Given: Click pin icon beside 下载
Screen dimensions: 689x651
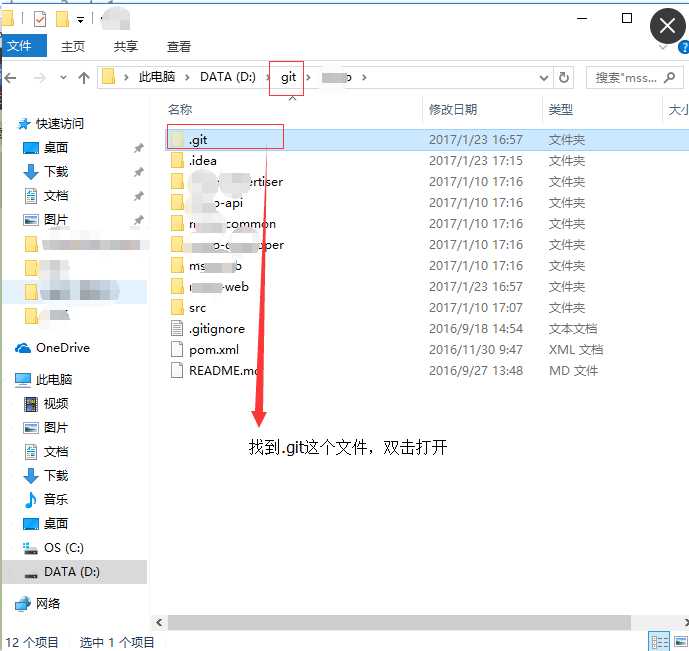Looking at the screenshot, I should pos(139,172).
